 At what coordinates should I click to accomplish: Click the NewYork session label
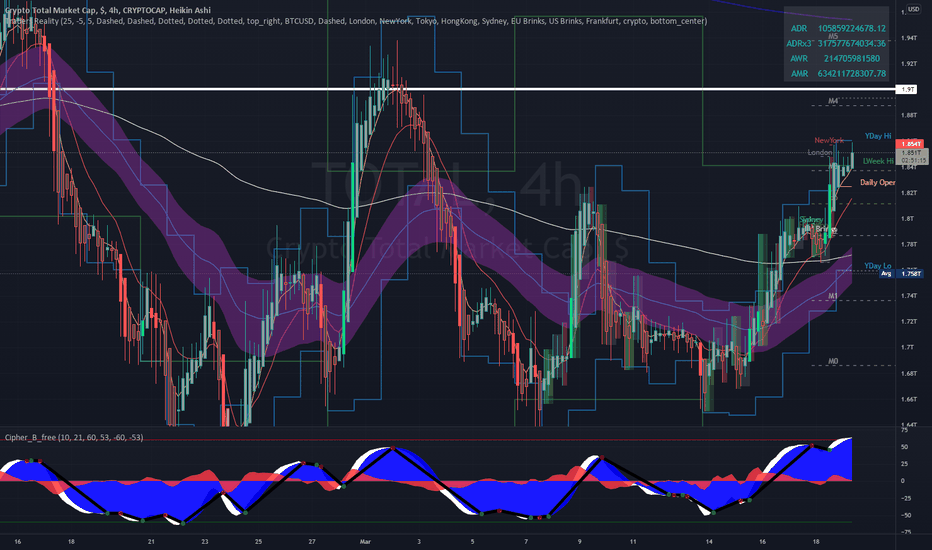pos(829,140)
